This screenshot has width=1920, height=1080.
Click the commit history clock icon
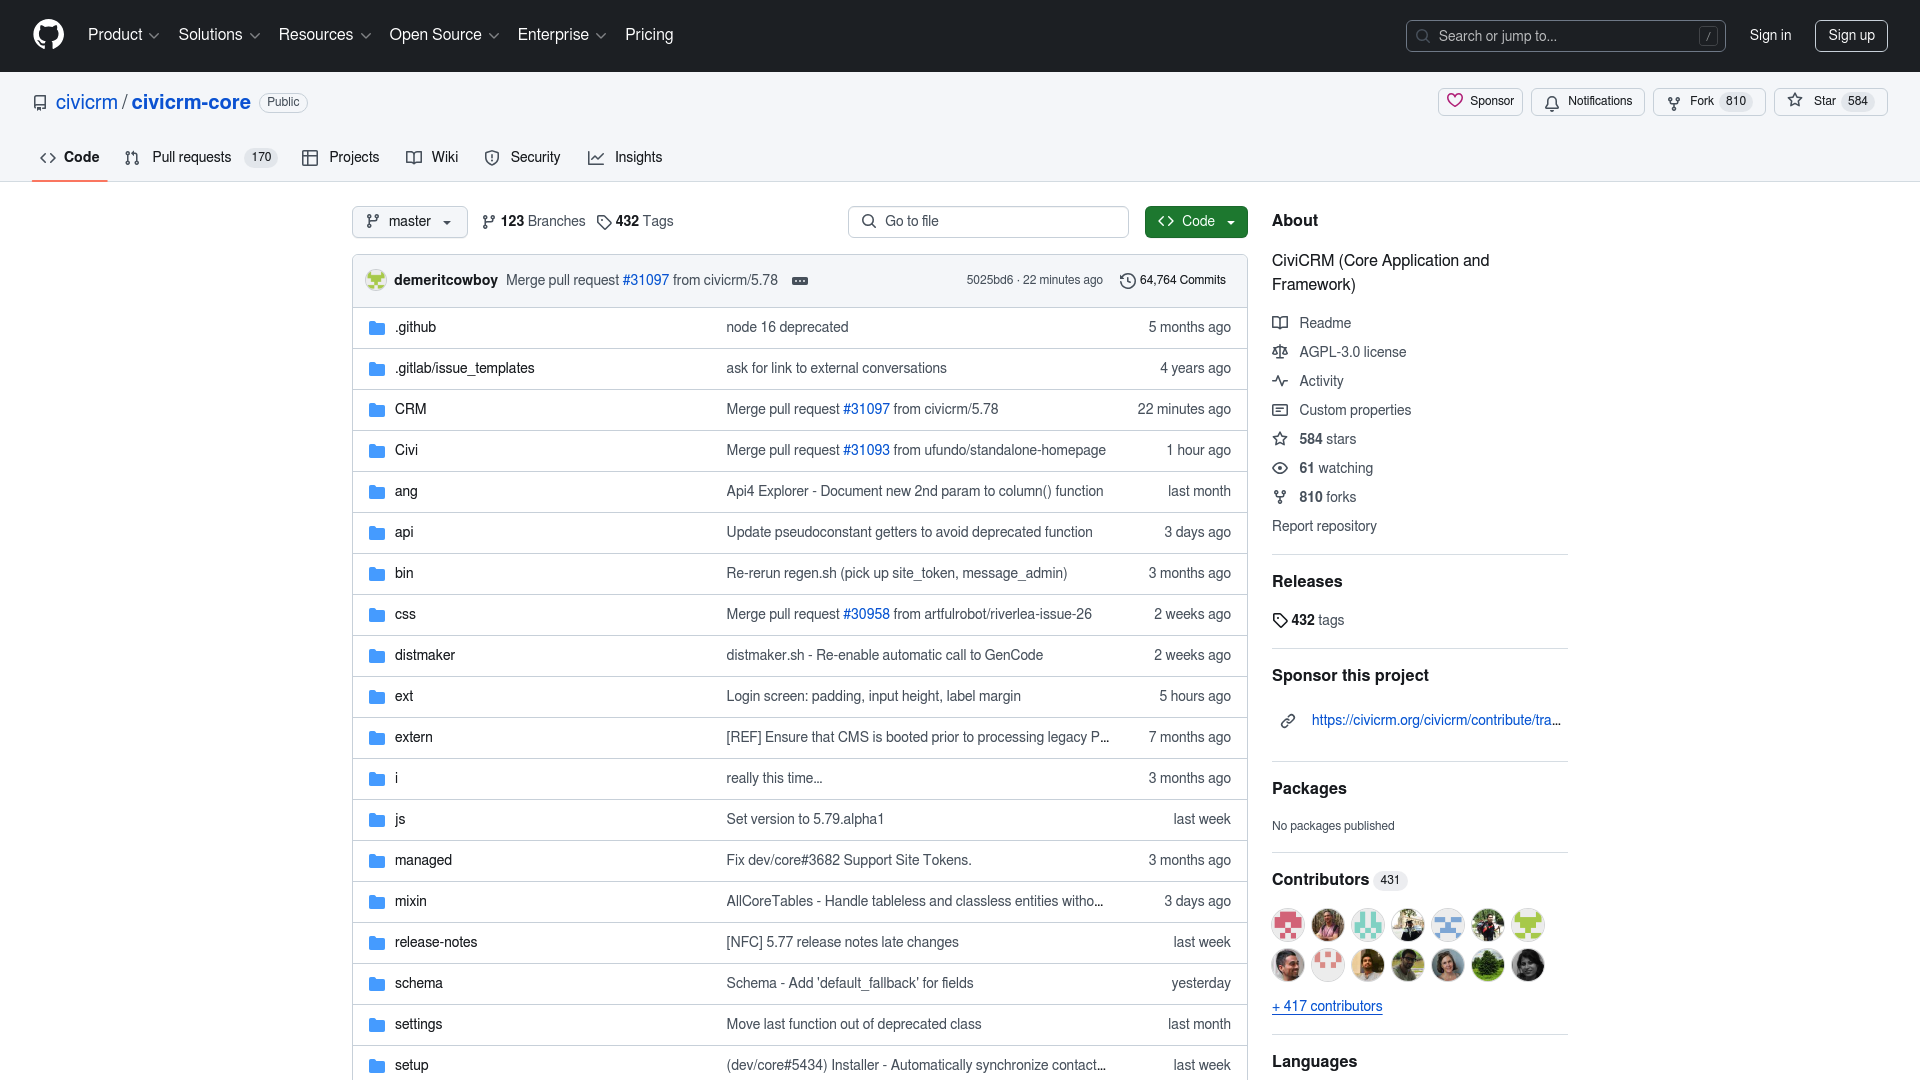point(1127,281)
